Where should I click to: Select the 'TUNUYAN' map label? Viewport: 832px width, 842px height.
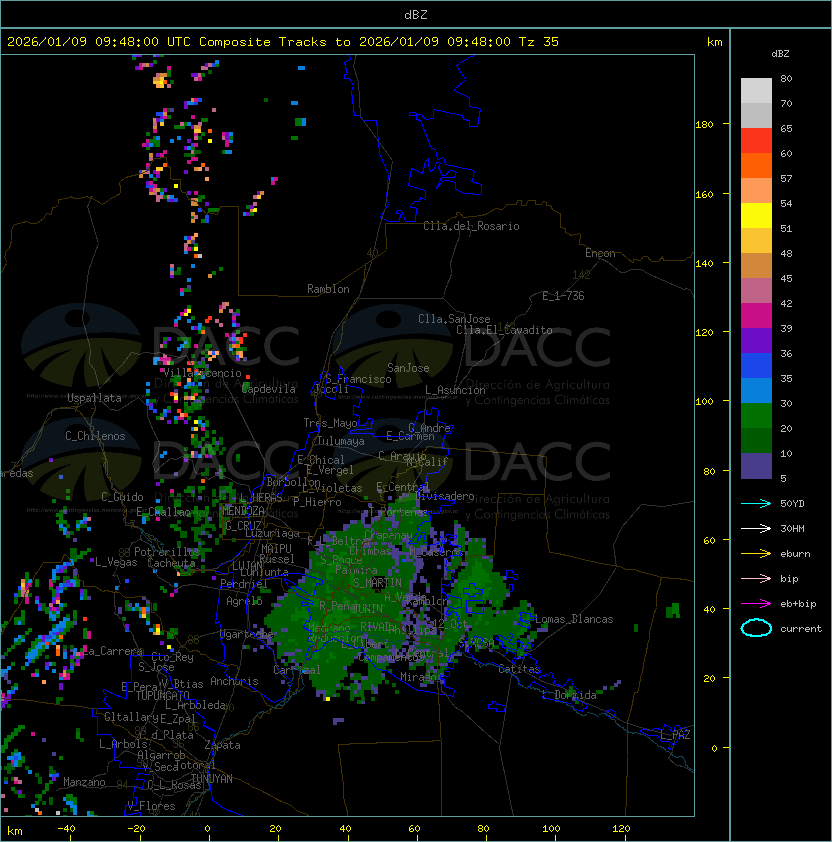212,779
